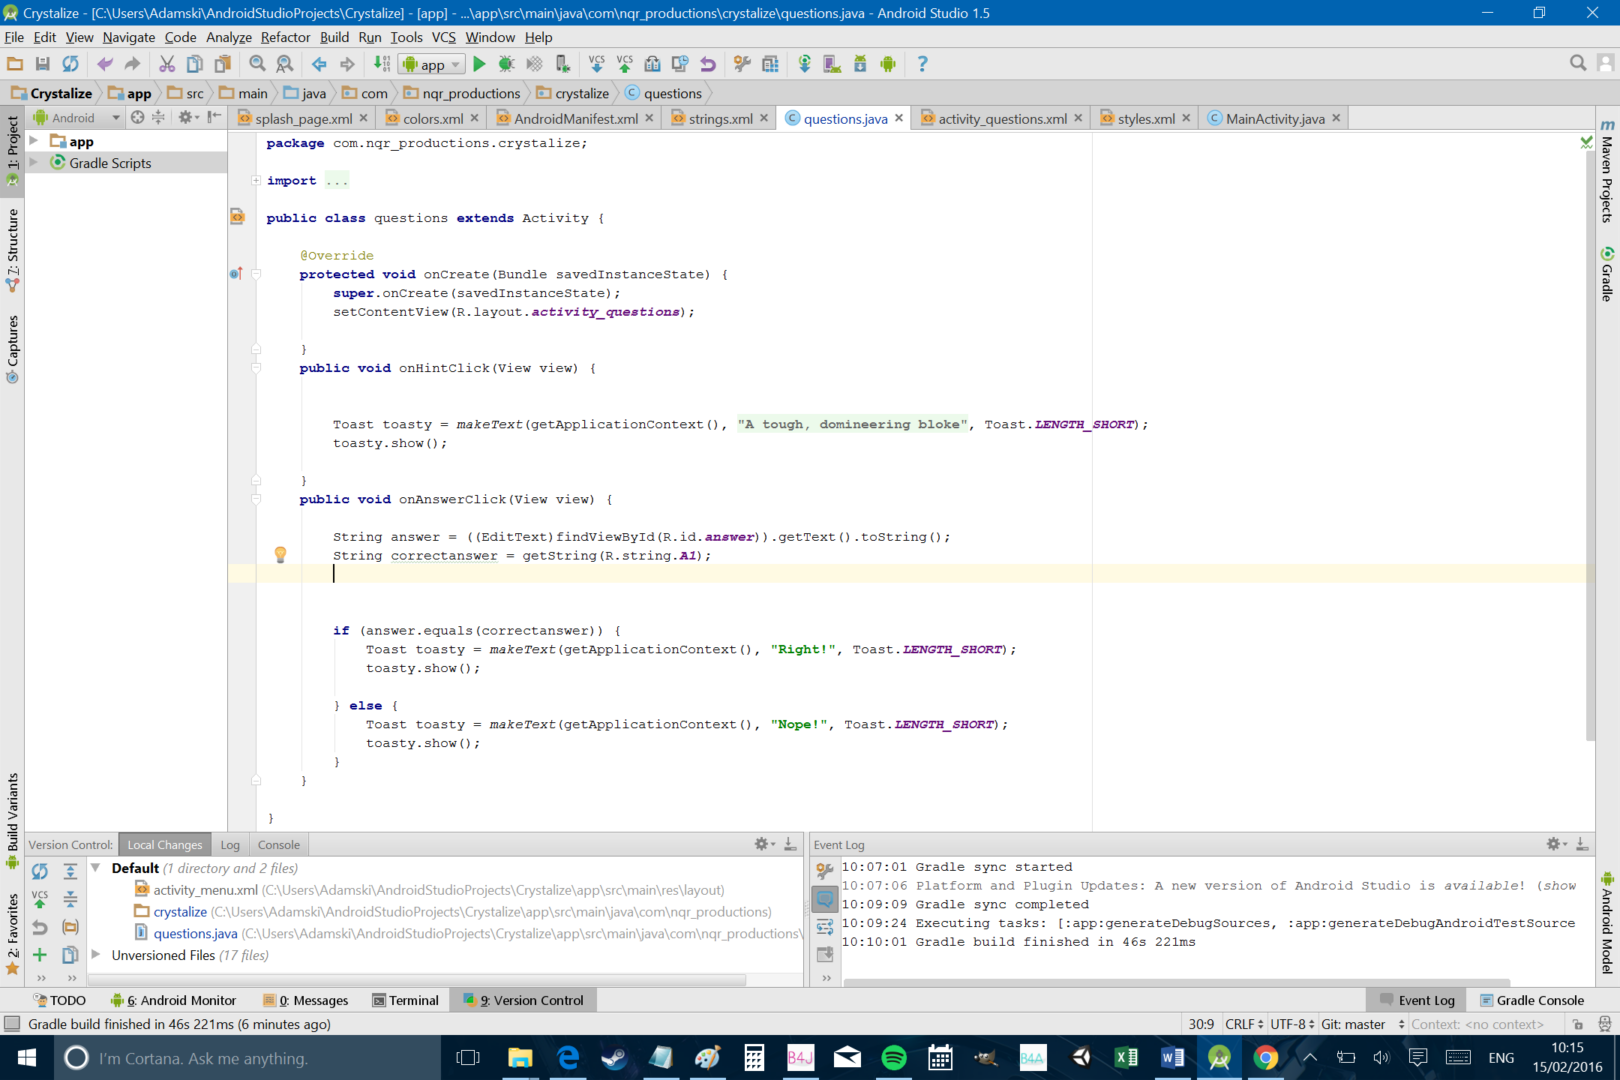Open the Refactor menu

(x=286, y=37)
